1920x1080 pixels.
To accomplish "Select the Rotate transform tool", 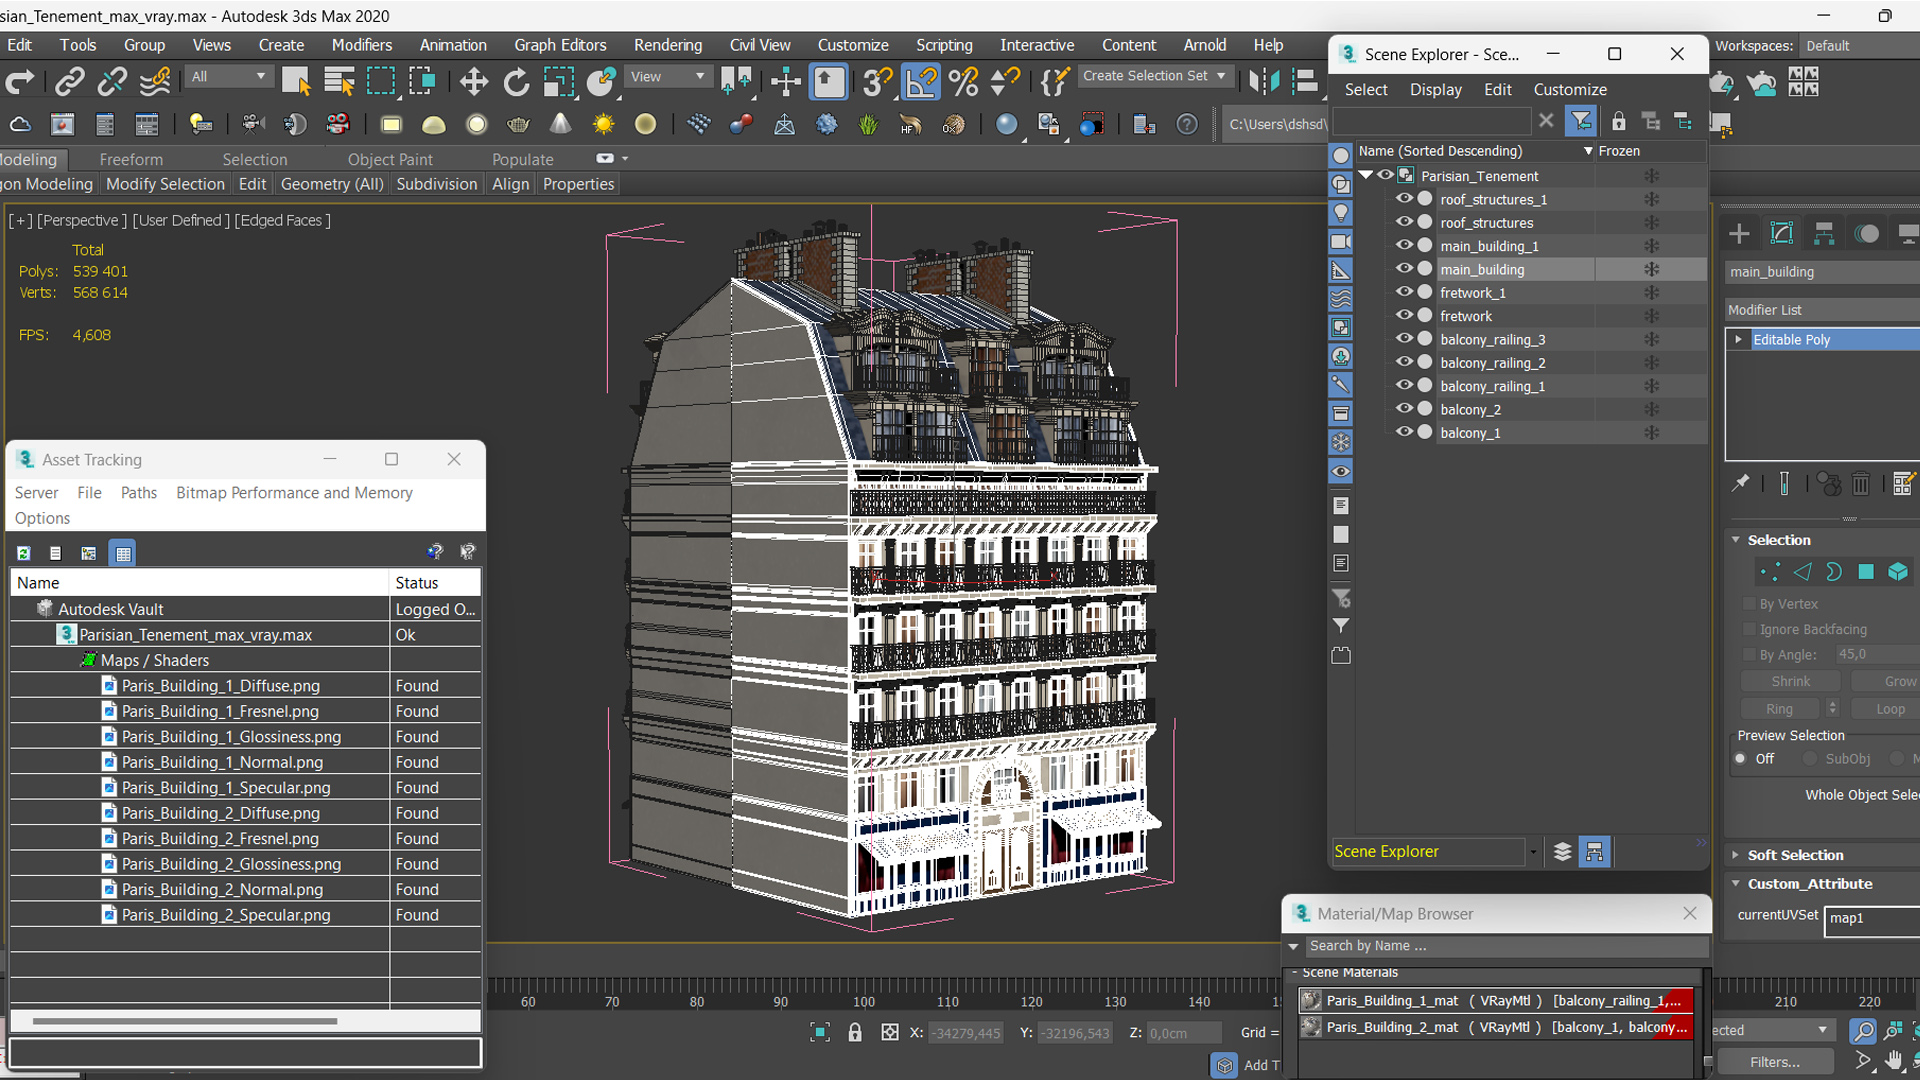I will (516, 82).
